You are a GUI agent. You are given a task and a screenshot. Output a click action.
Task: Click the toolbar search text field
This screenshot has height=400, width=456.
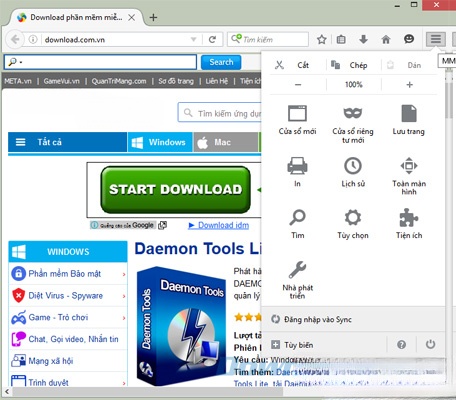[100, 62]
